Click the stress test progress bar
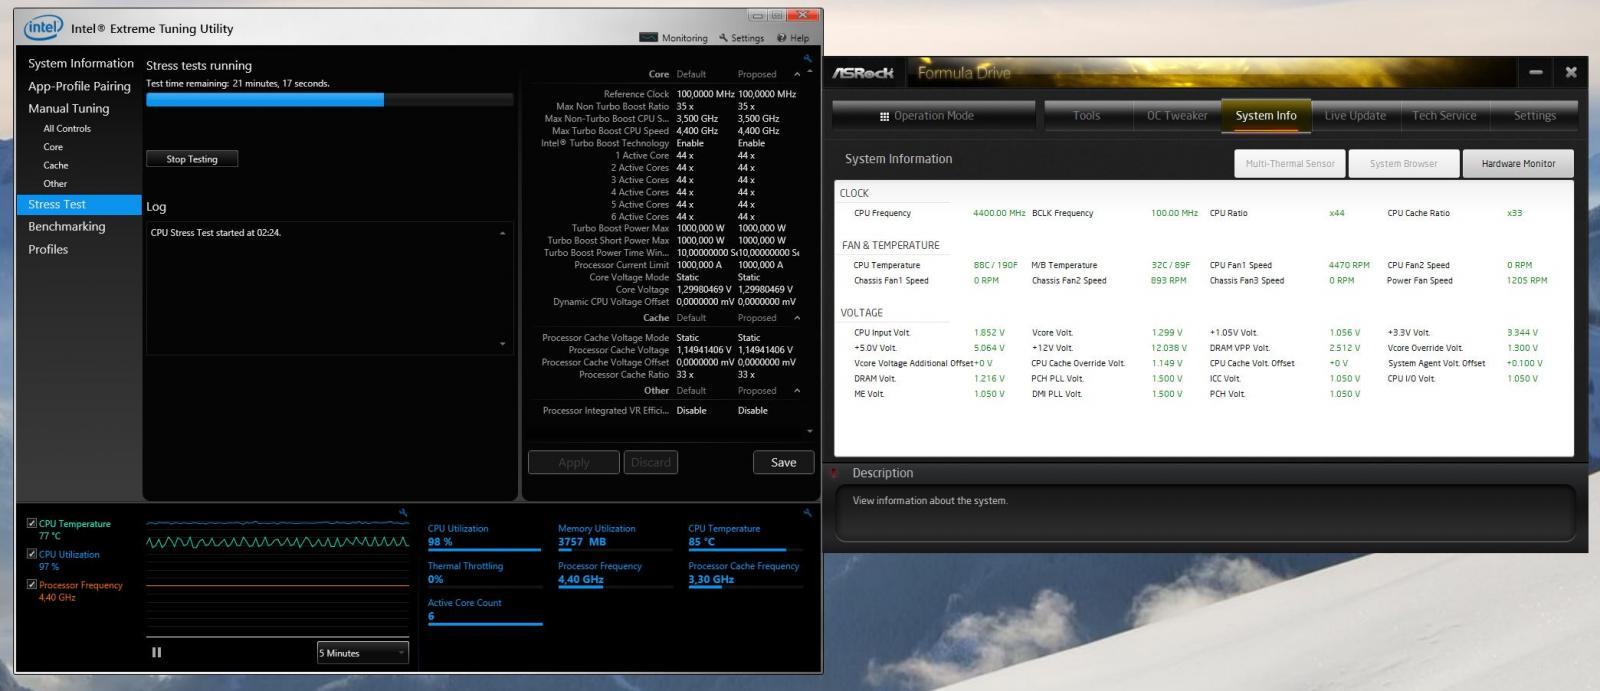 (x=329, y=100)
